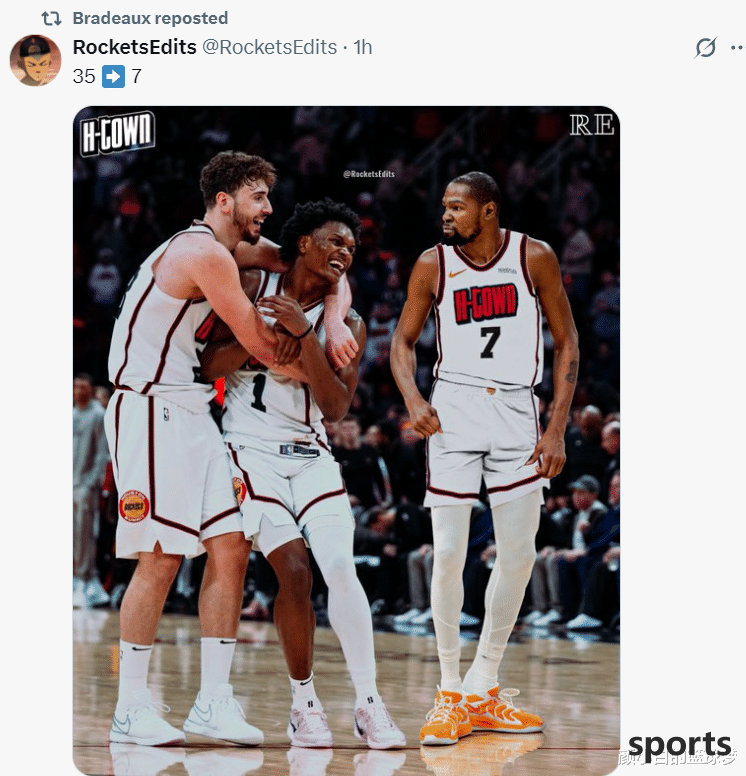This screenshot has height=776, width=746.
Task: Open the @RocketsEdits handle link
Action: click(x=269, y=48)
